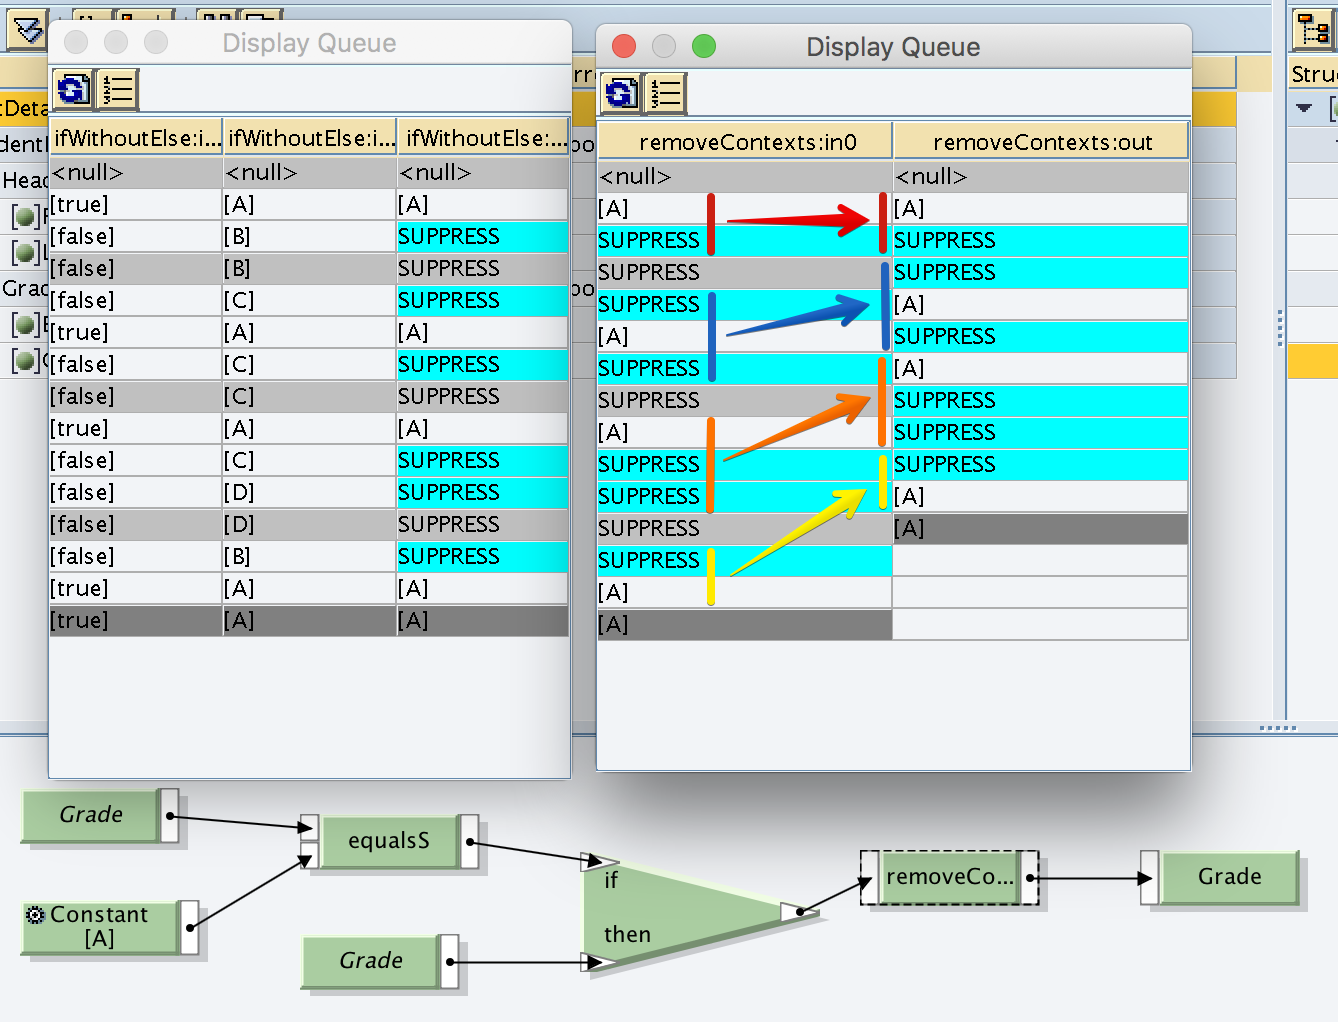The width and height of the screenshot is (1338, 1022).
Task: Click the output port of the Constant [A] node
Action: (190, 927)
